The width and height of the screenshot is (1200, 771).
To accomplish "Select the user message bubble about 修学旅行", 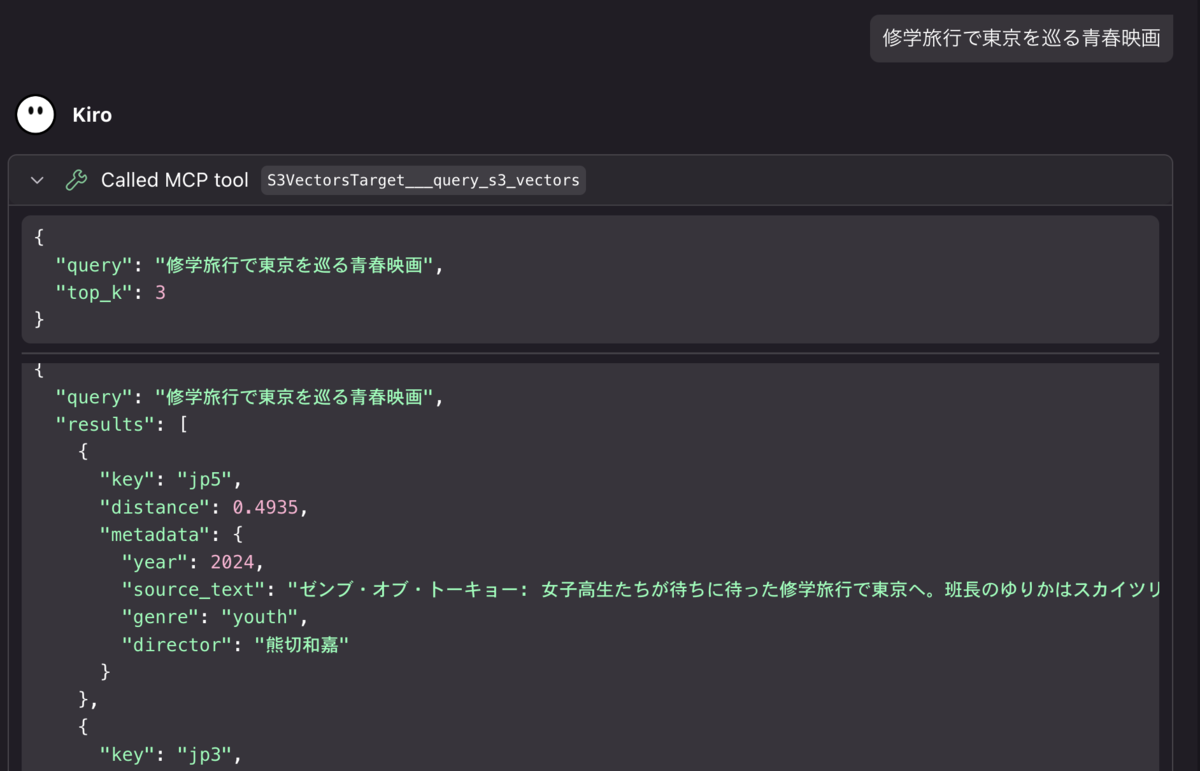I will point(1021,39).
